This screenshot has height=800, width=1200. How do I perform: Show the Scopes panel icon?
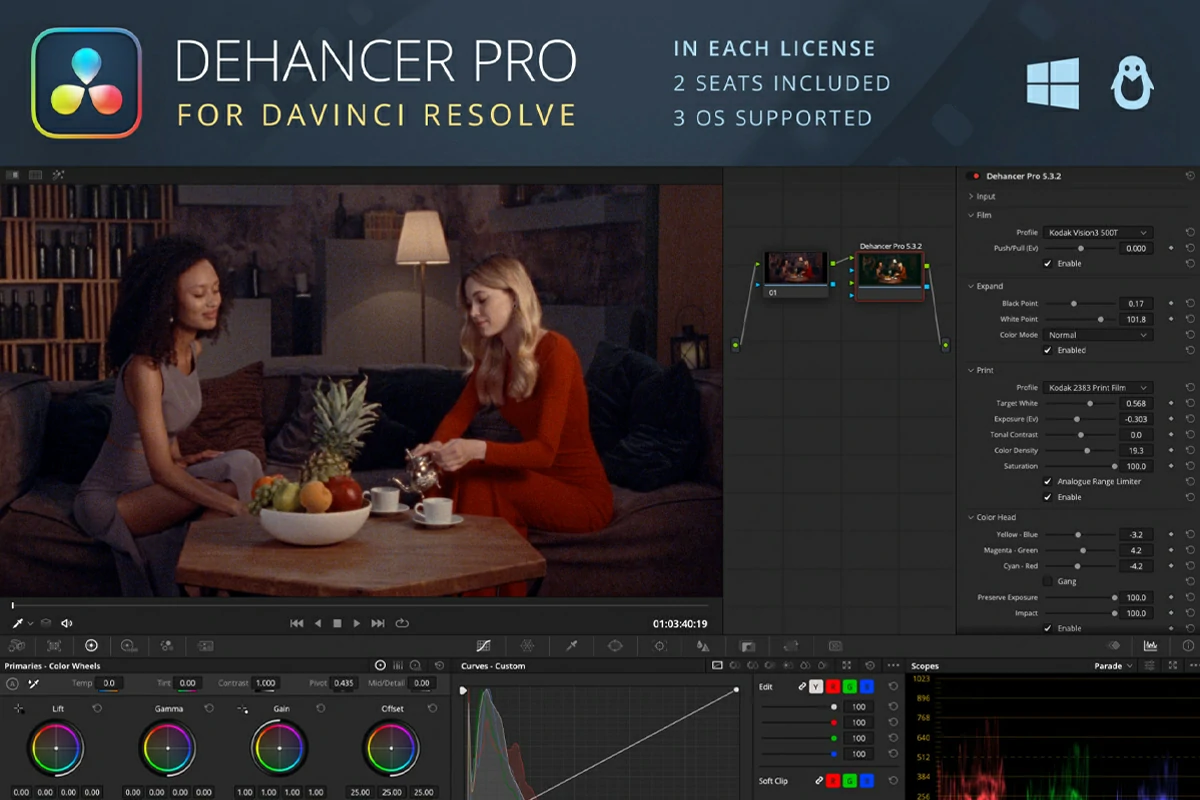click(1151, 646)
